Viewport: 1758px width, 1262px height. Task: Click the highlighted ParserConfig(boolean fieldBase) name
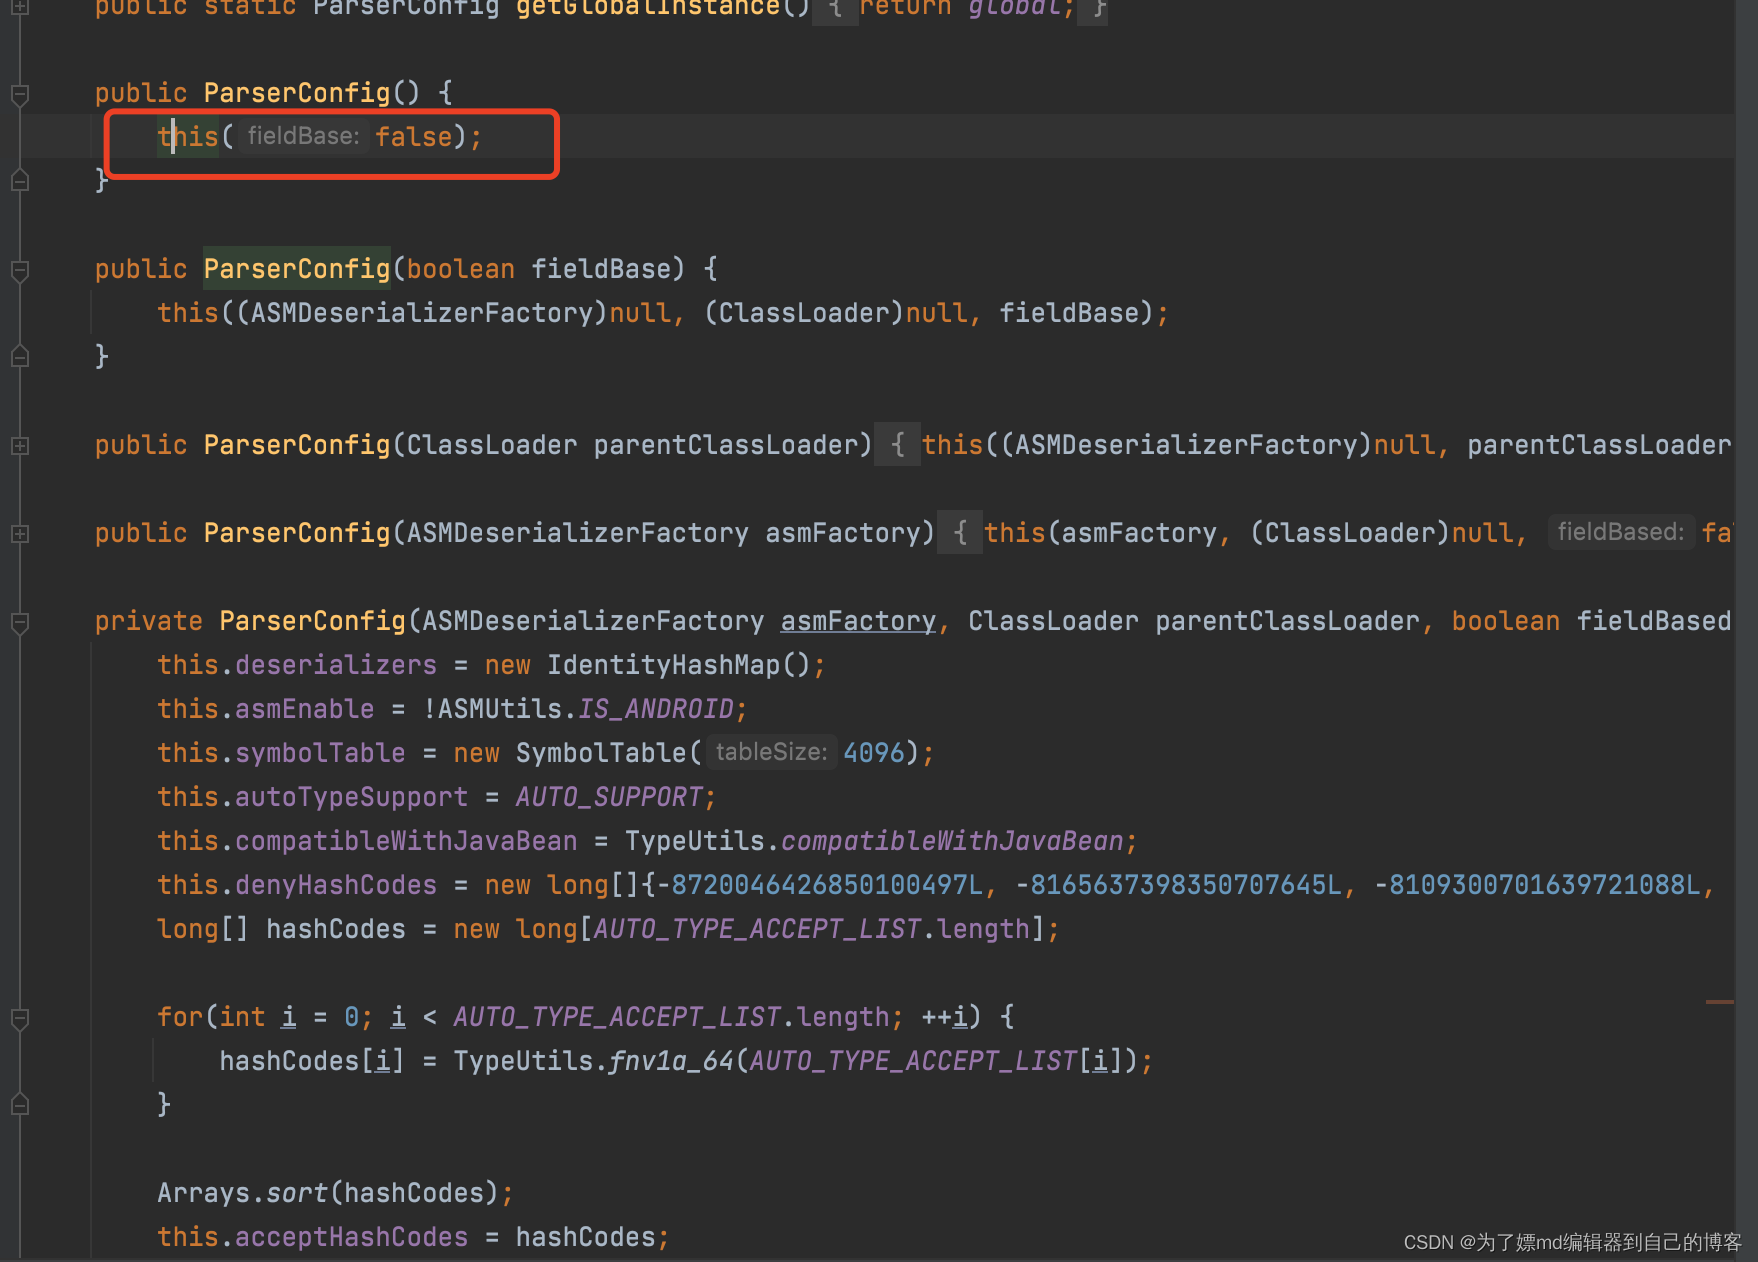coord(297,269)
